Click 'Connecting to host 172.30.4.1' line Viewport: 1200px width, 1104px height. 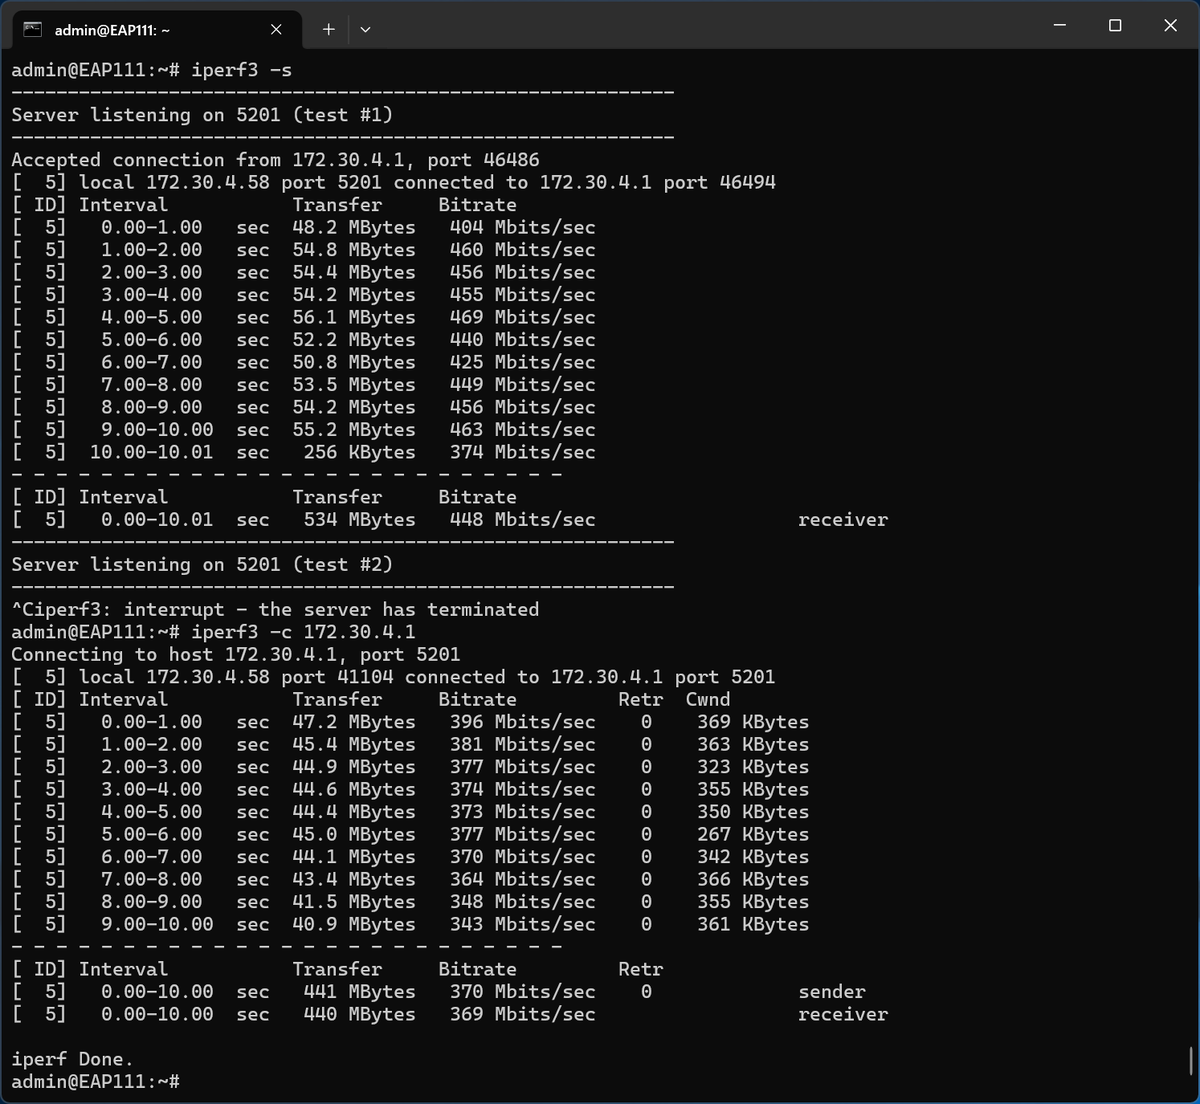236,655
